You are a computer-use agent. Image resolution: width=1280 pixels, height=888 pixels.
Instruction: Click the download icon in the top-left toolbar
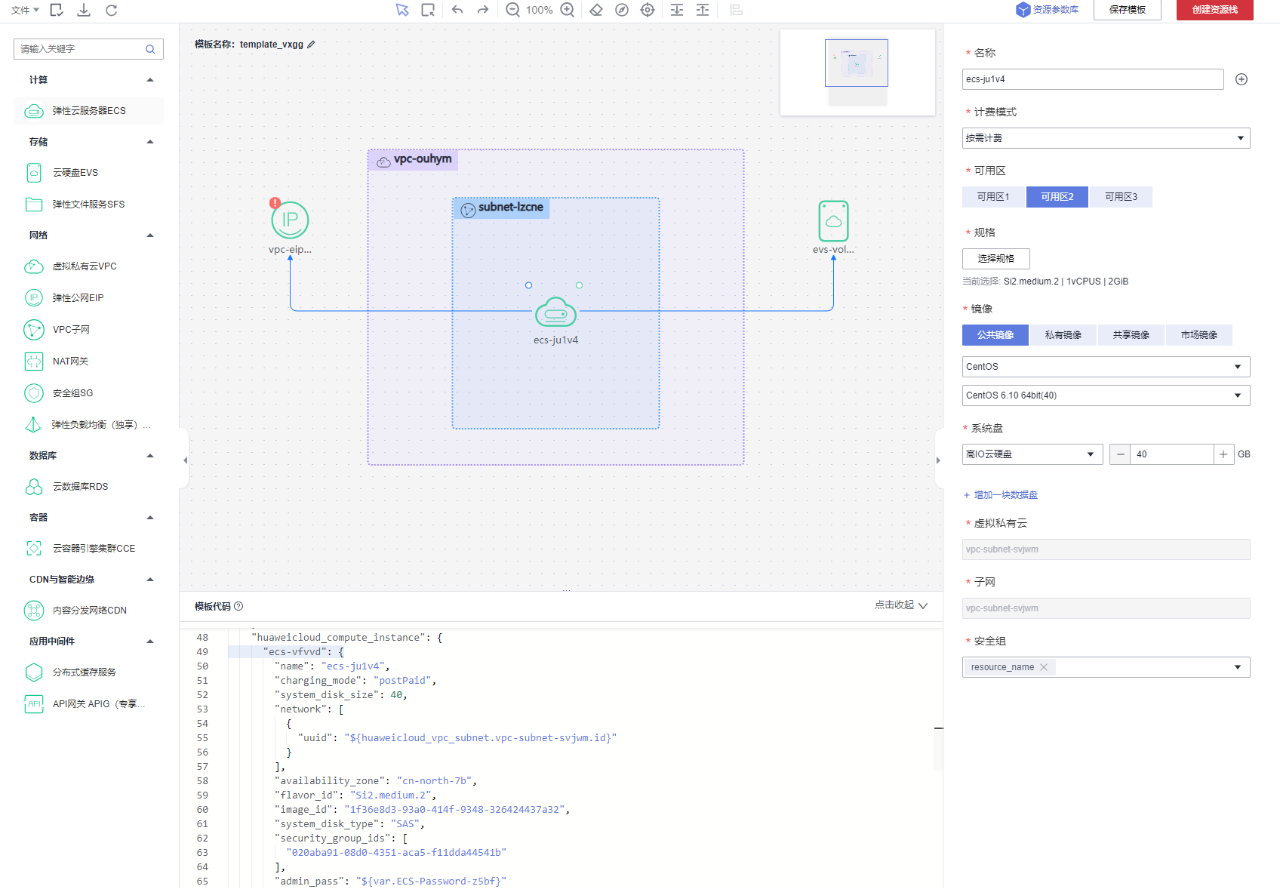tap(84, 10)
